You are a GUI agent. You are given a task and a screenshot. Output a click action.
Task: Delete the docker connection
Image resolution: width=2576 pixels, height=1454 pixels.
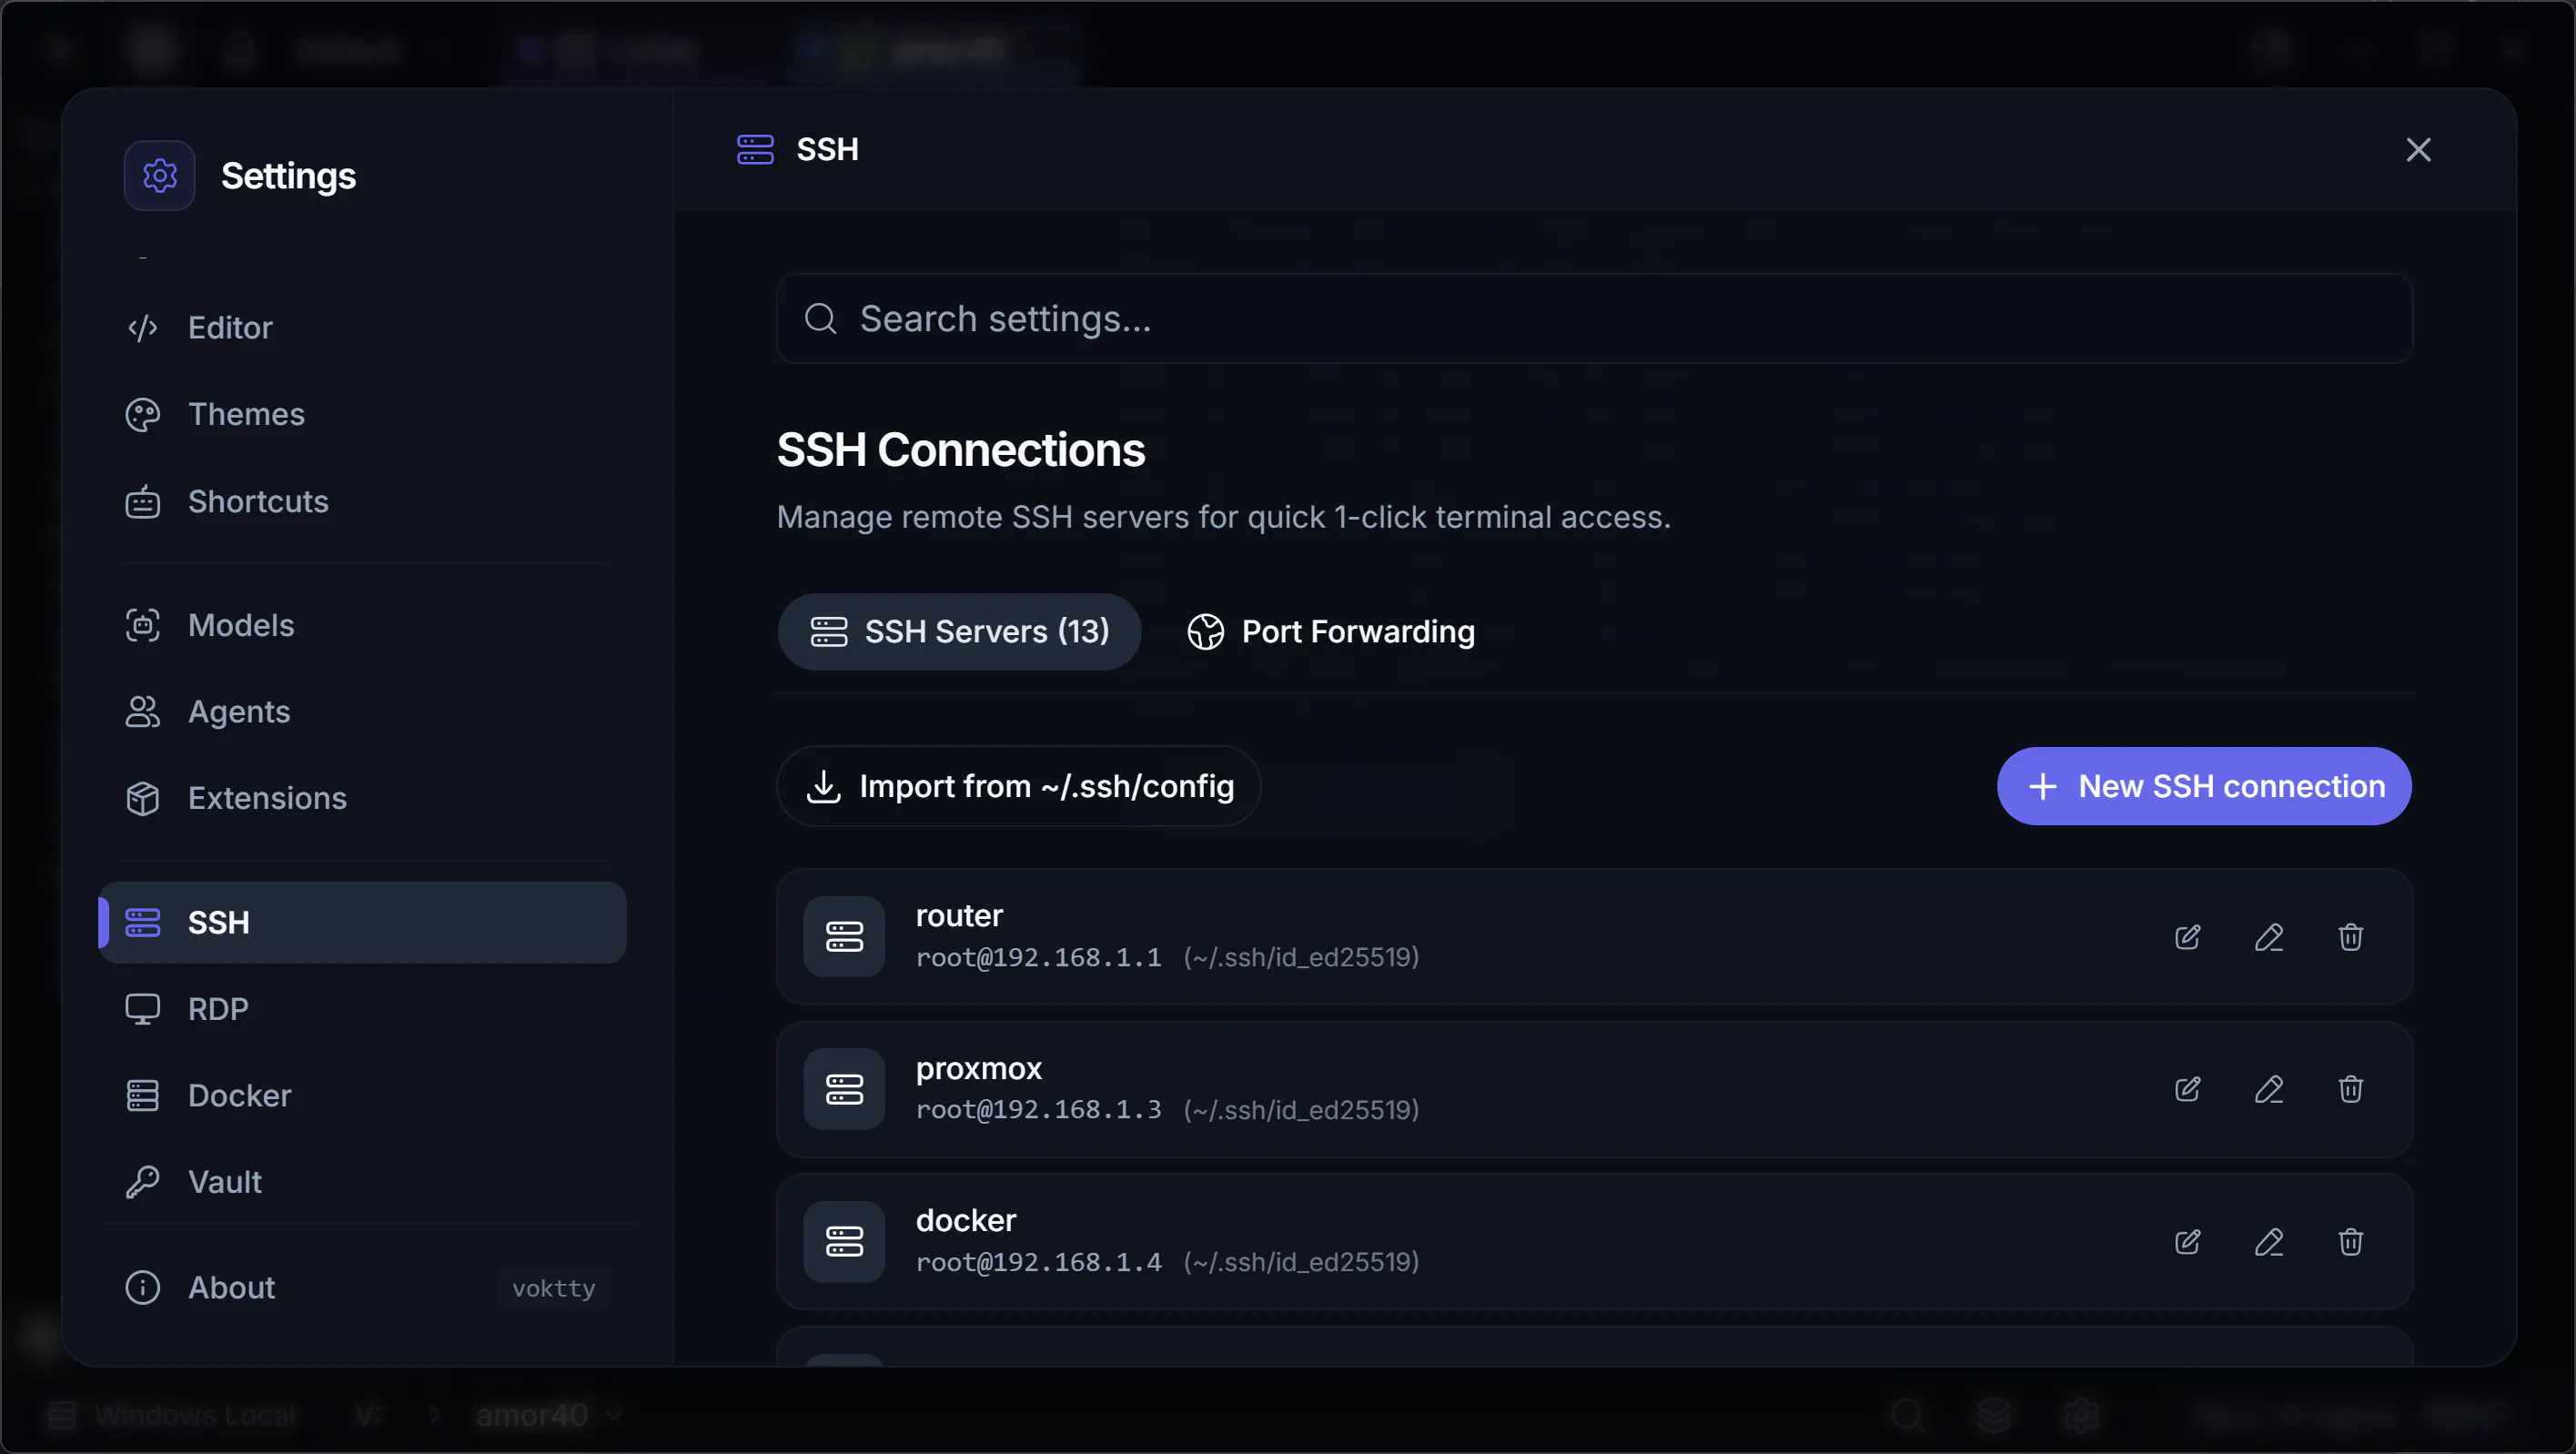2351,1242
